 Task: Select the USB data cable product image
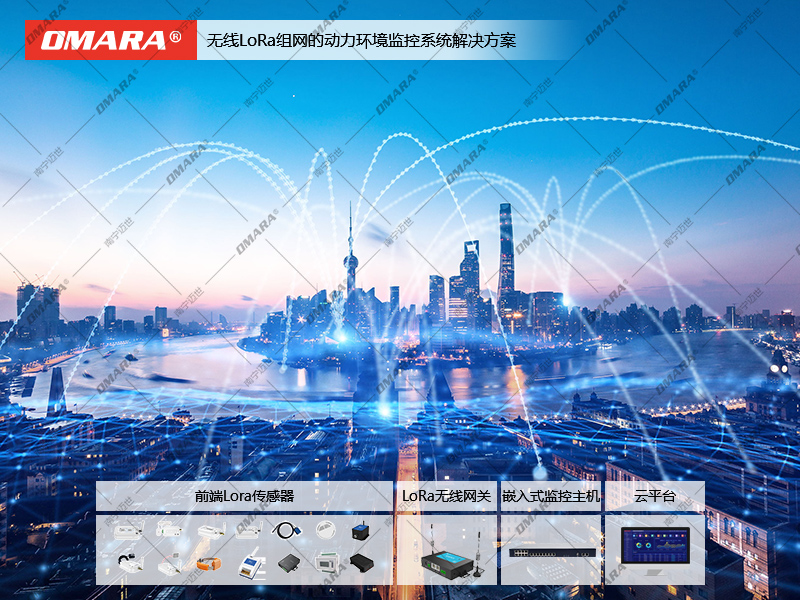(287, 530)
